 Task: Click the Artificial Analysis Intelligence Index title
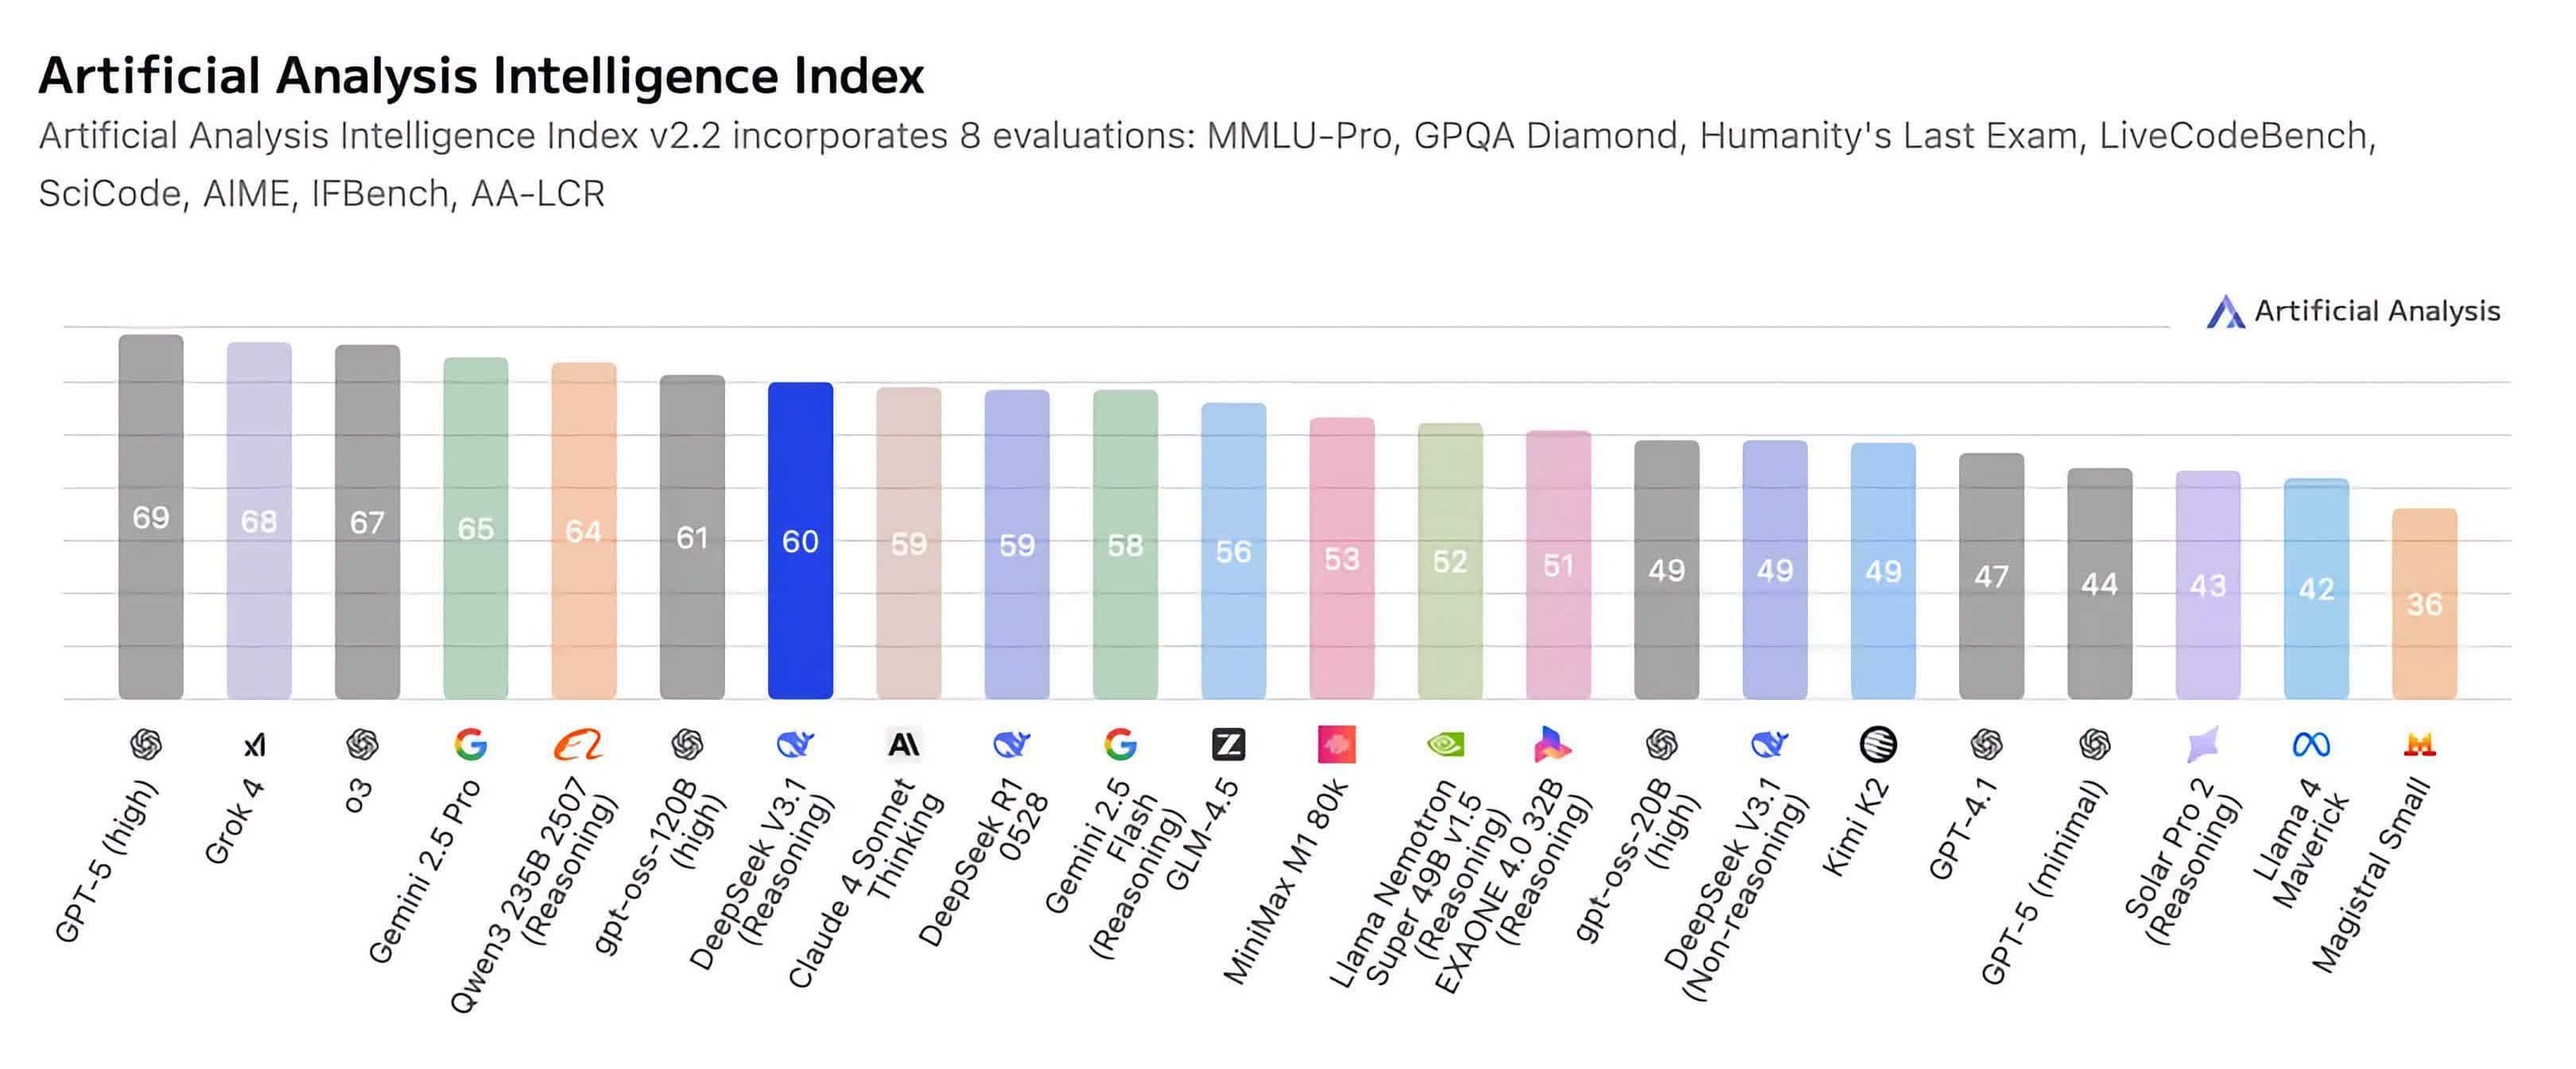pos(481,76)
